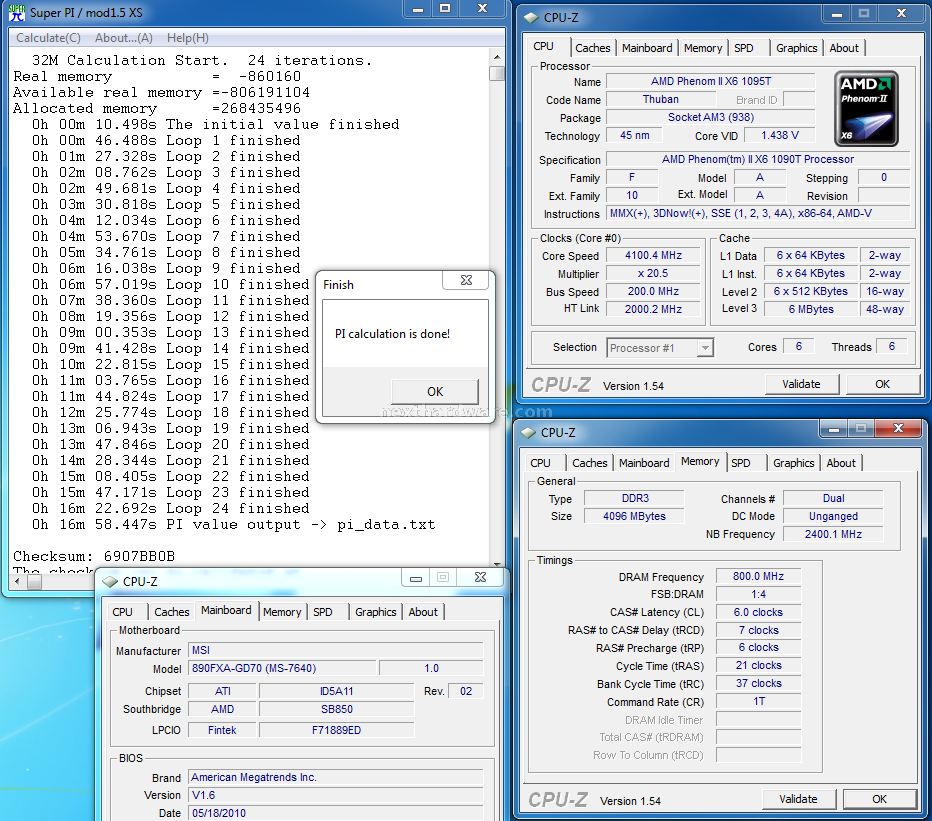Click the Super PI app icon in title bar
This screenshot has height=821, width=932.
17,12
